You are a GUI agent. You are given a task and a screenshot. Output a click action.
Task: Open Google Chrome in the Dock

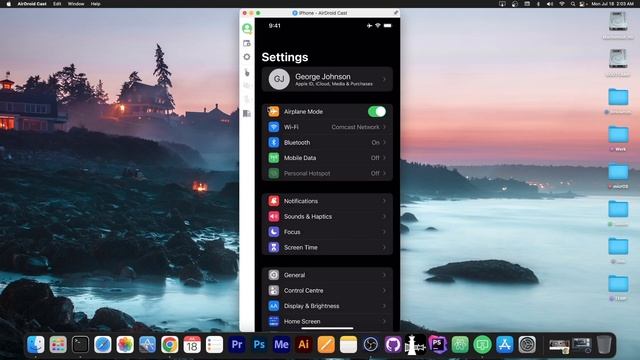point(170,344)
